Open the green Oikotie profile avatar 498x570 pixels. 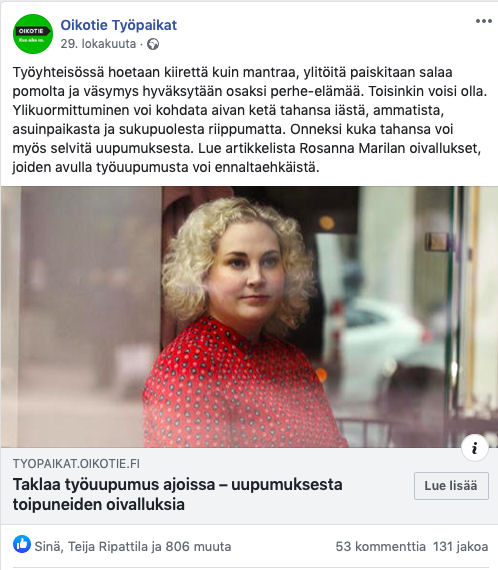[33, 34]
